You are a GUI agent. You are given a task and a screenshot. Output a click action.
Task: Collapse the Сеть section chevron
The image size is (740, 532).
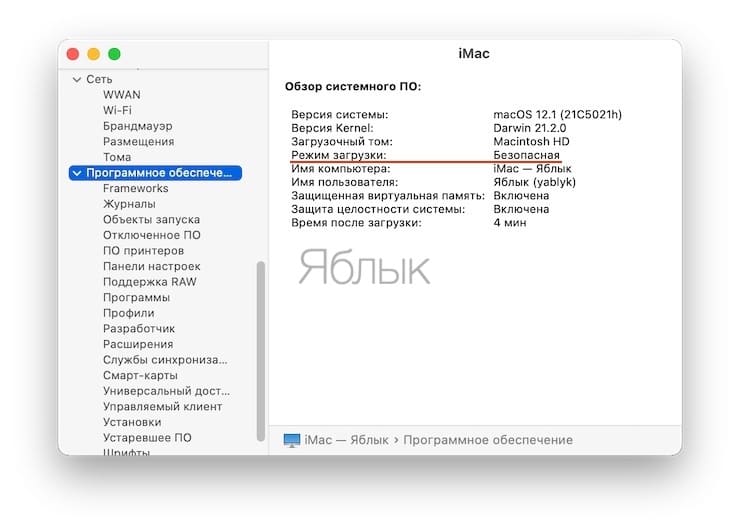(x=76, y=80)
